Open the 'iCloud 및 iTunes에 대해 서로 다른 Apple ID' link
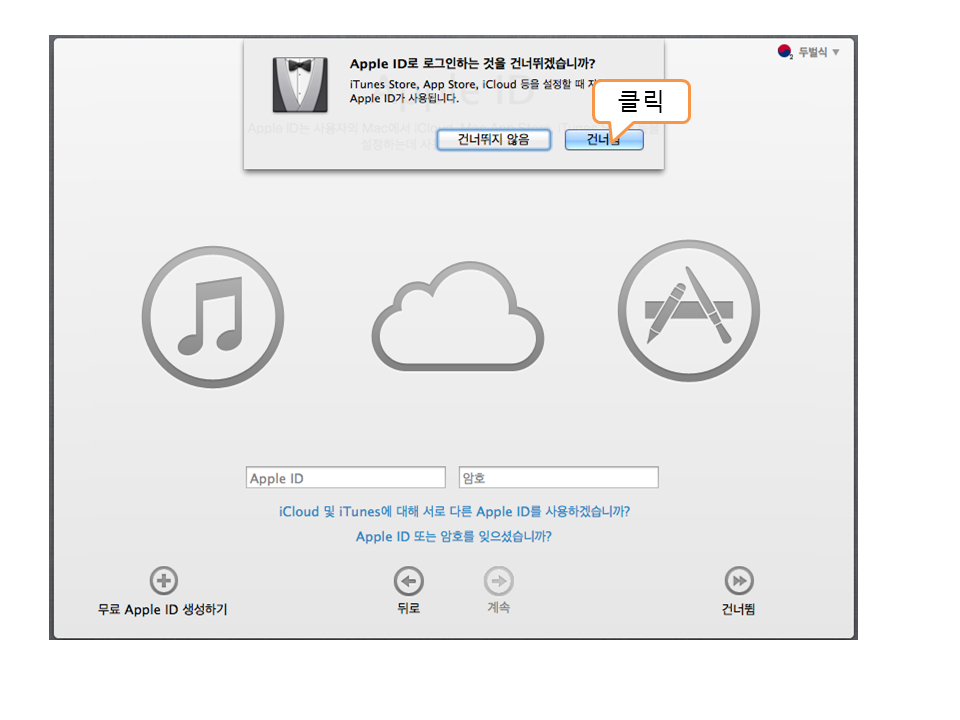960x720 pixels. [454, 511]
